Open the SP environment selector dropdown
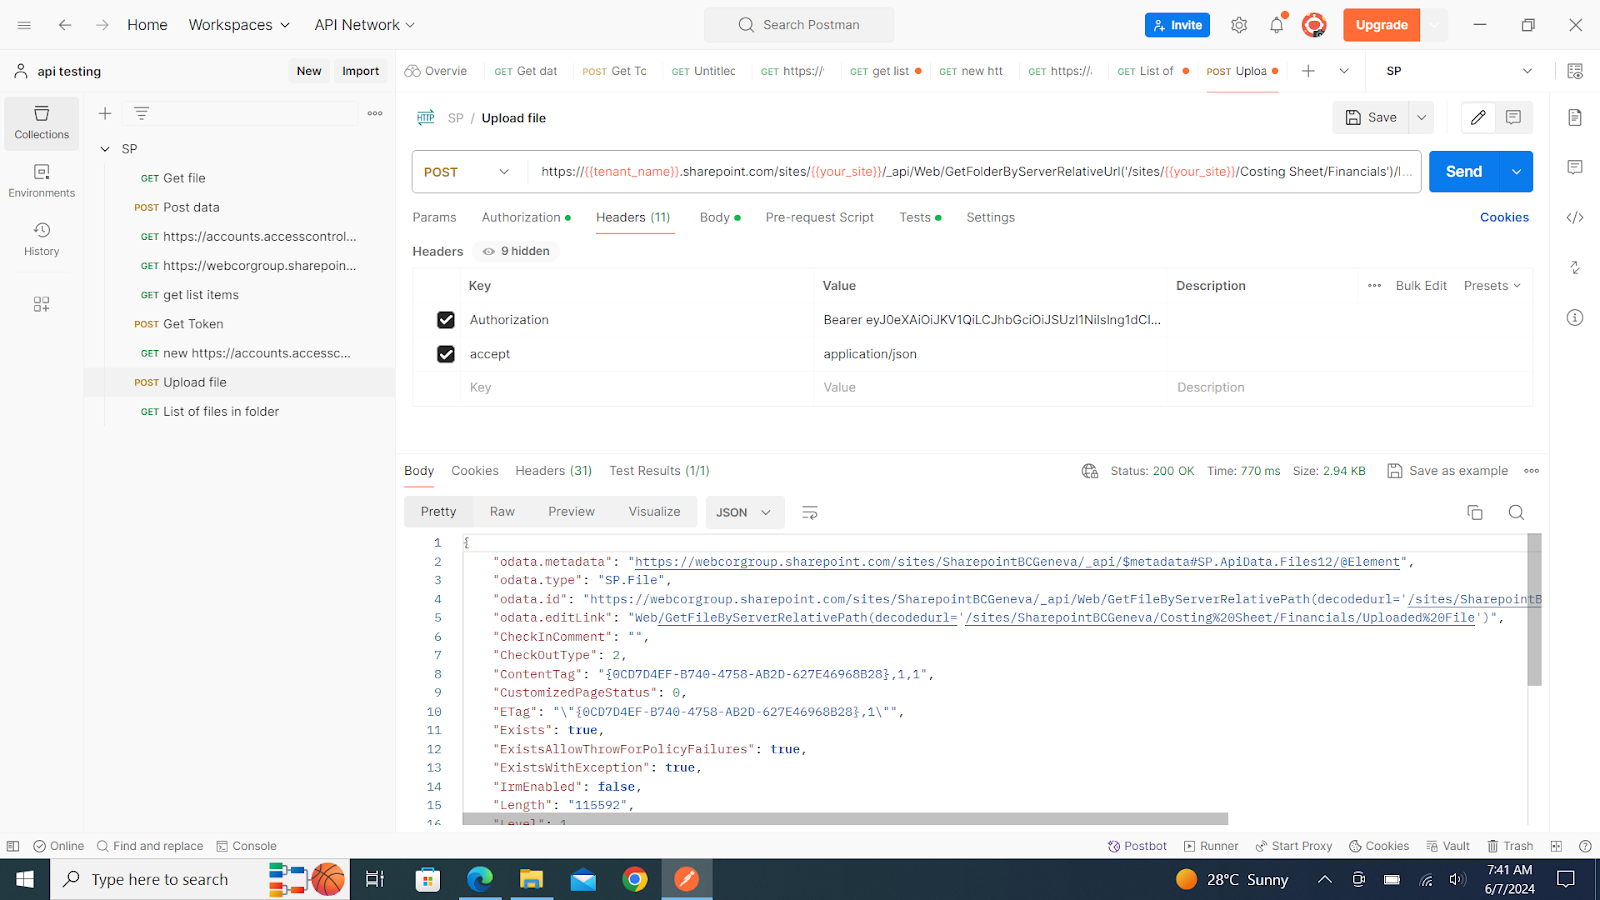 pyautogui.click(x=1458, y=71)
